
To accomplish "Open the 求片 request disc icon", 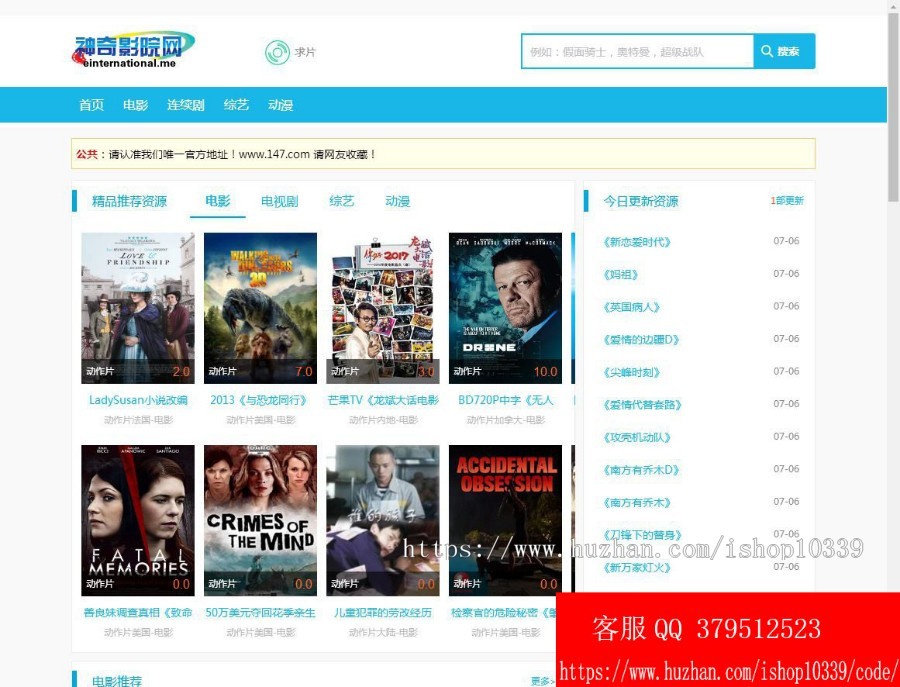I will [277, 52].
